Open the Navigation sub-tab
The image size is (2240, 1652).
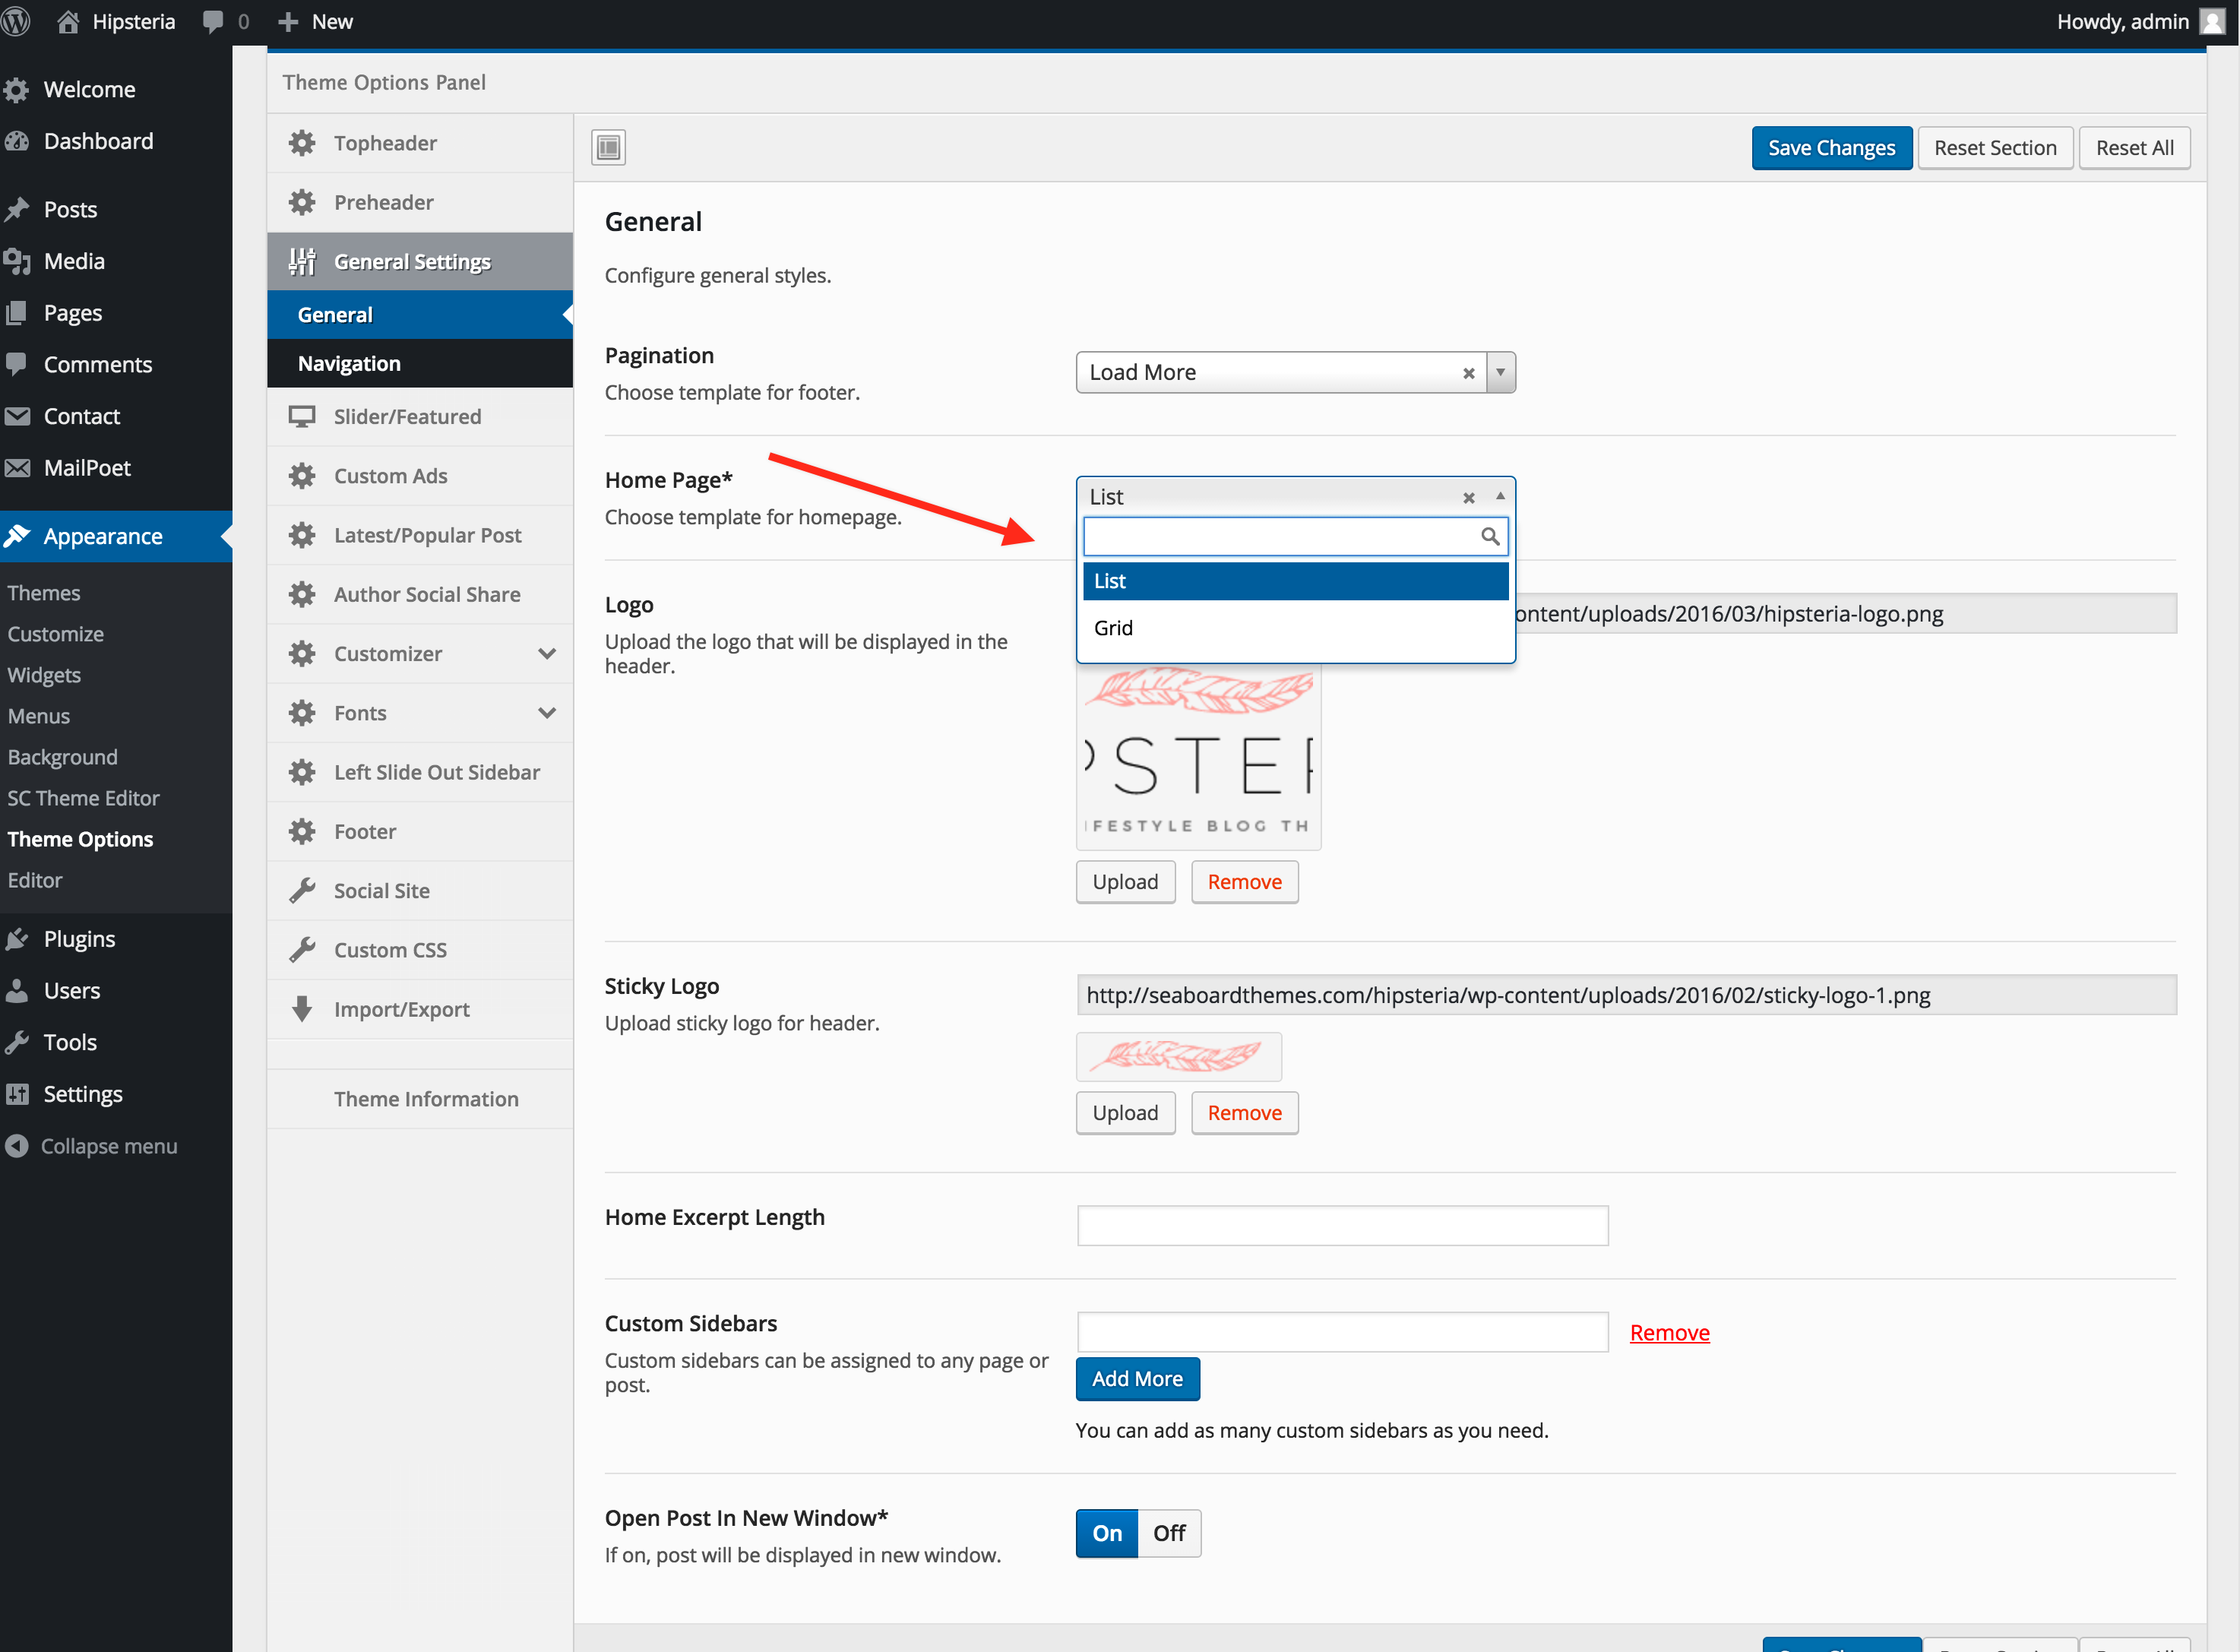(x=420, y=363)
